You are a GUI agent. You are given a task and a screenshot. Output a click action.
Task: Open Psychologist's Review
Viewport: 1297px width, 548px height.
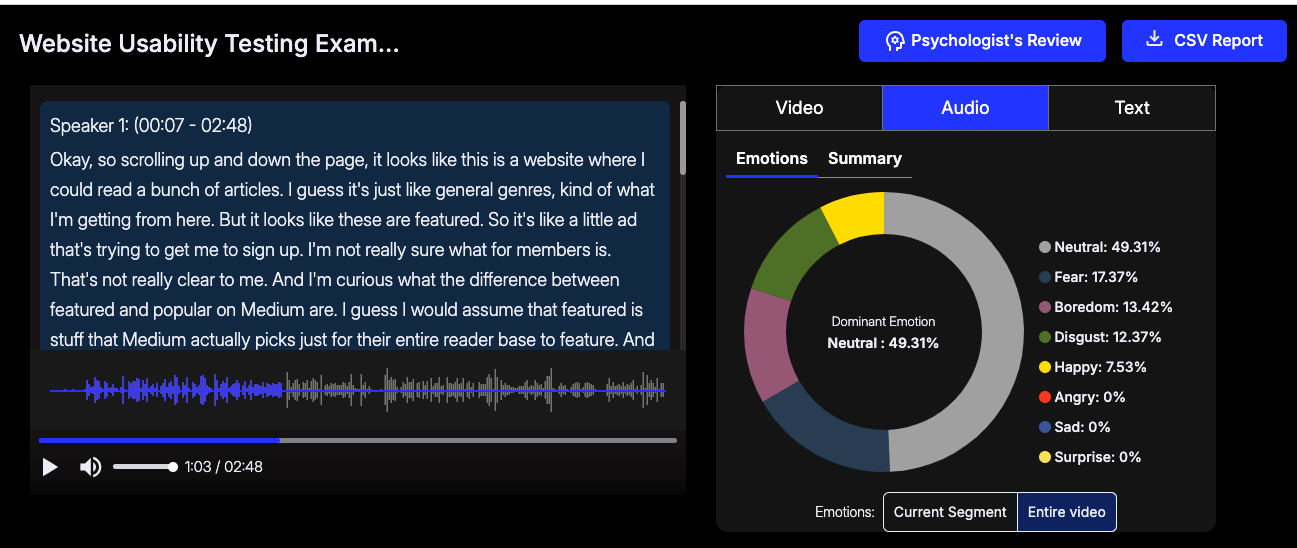tap(982, 41)
